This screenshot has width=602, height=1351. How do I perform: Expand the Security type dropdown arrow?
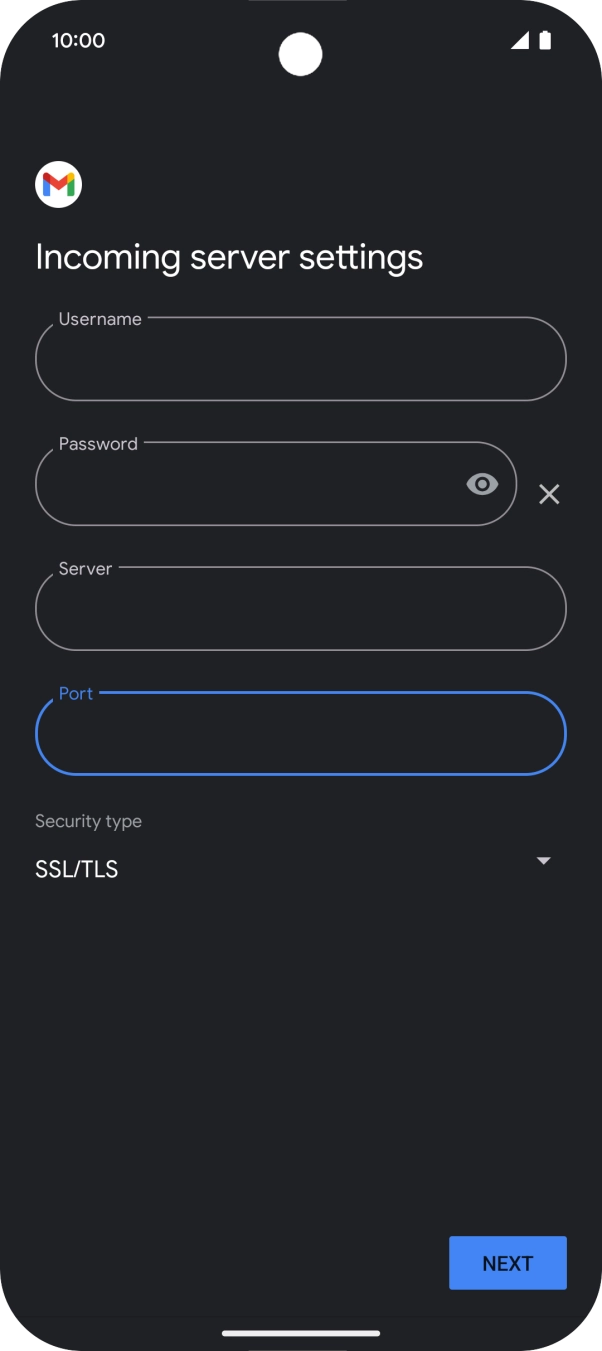(x=543, y=861)
